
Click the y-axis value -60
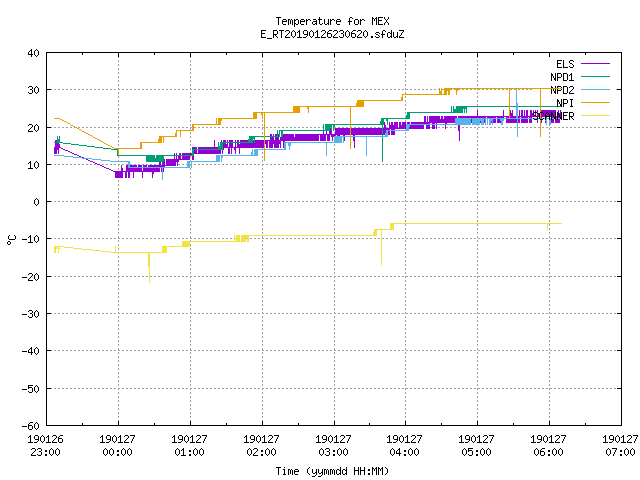click(x=31, y=426)
